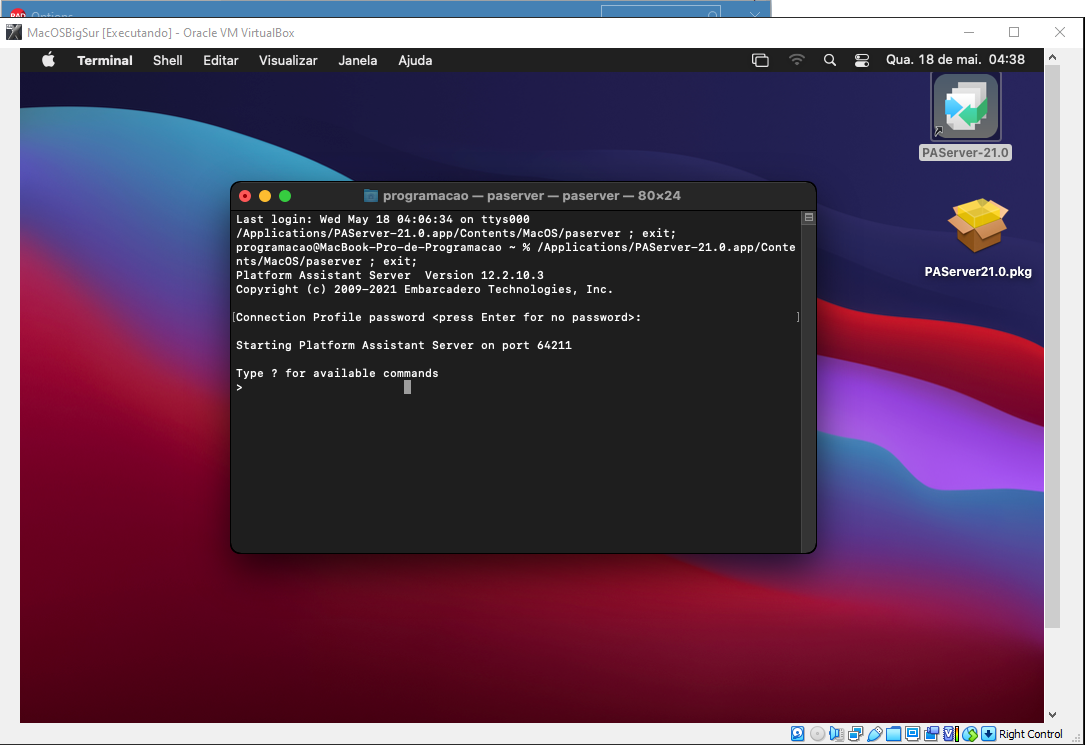The image size is (1085, 745).
Task: Click the Terminal command prompt line
Action: tap(516, 387)
